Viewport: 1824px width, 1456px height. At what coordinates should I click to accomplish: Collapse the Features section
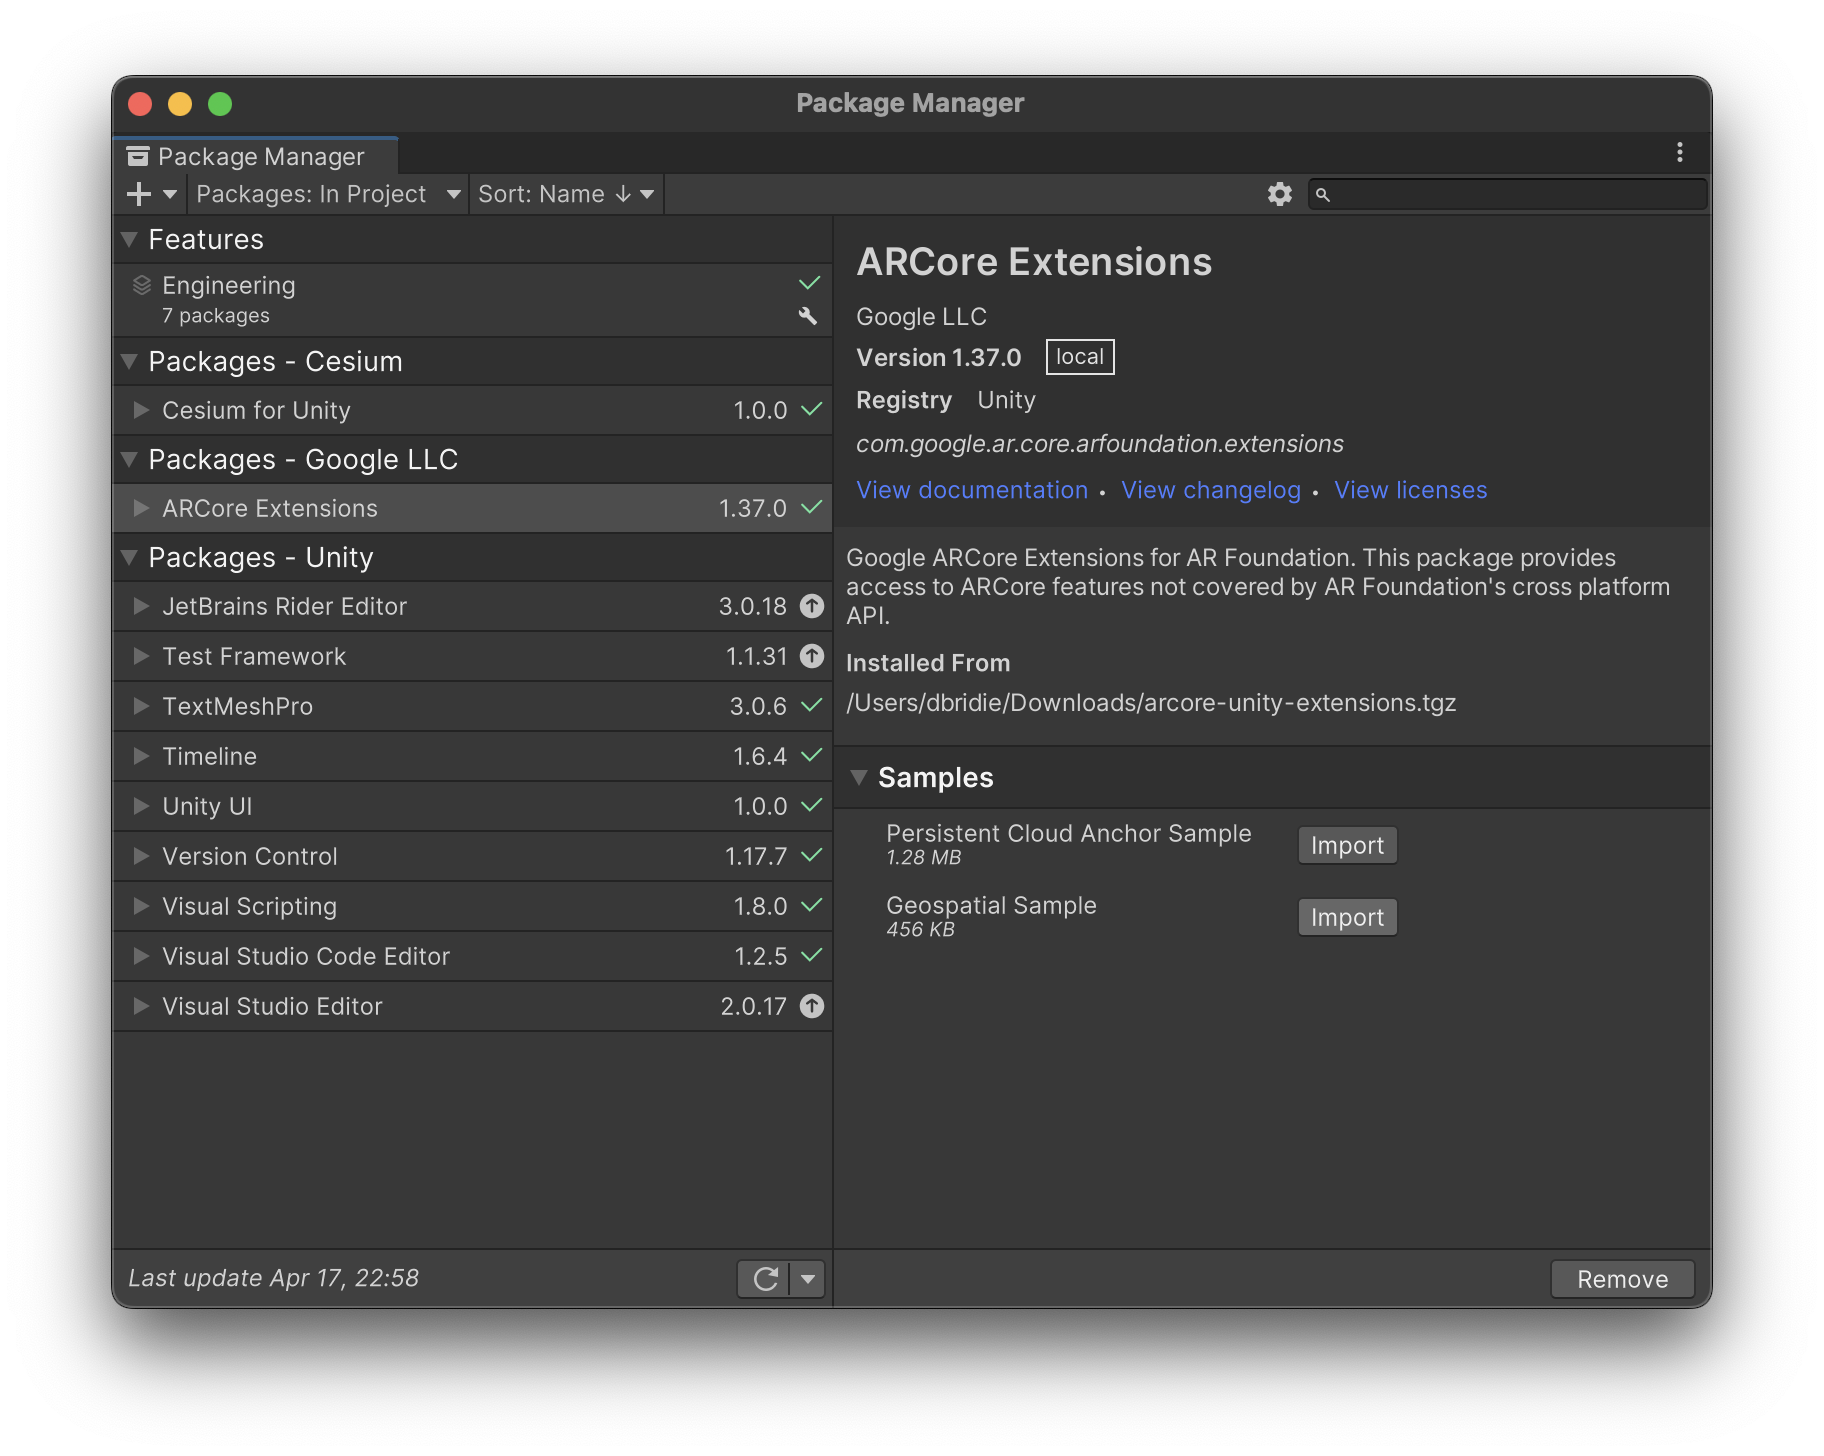tap(128, 239)
